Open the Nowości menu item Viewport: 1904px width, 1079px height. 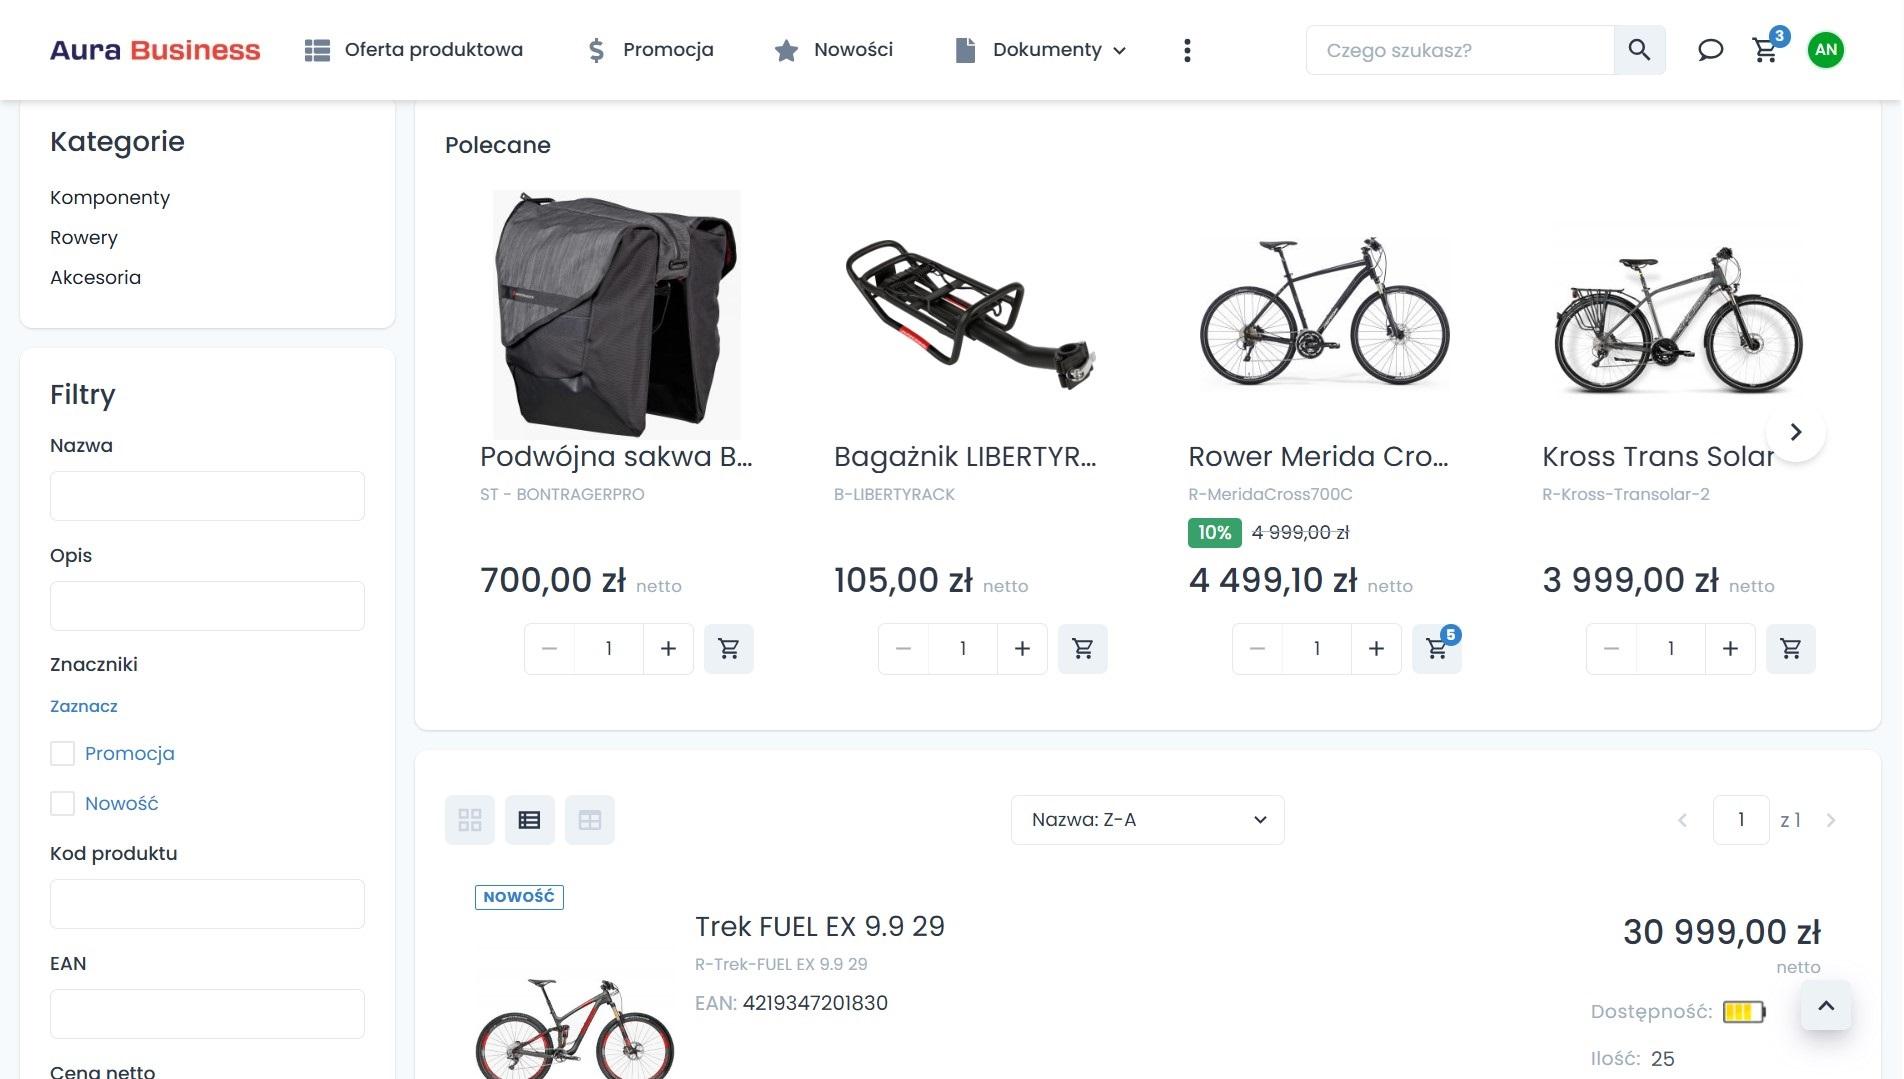pyautogui.click(x=834, y=50)
